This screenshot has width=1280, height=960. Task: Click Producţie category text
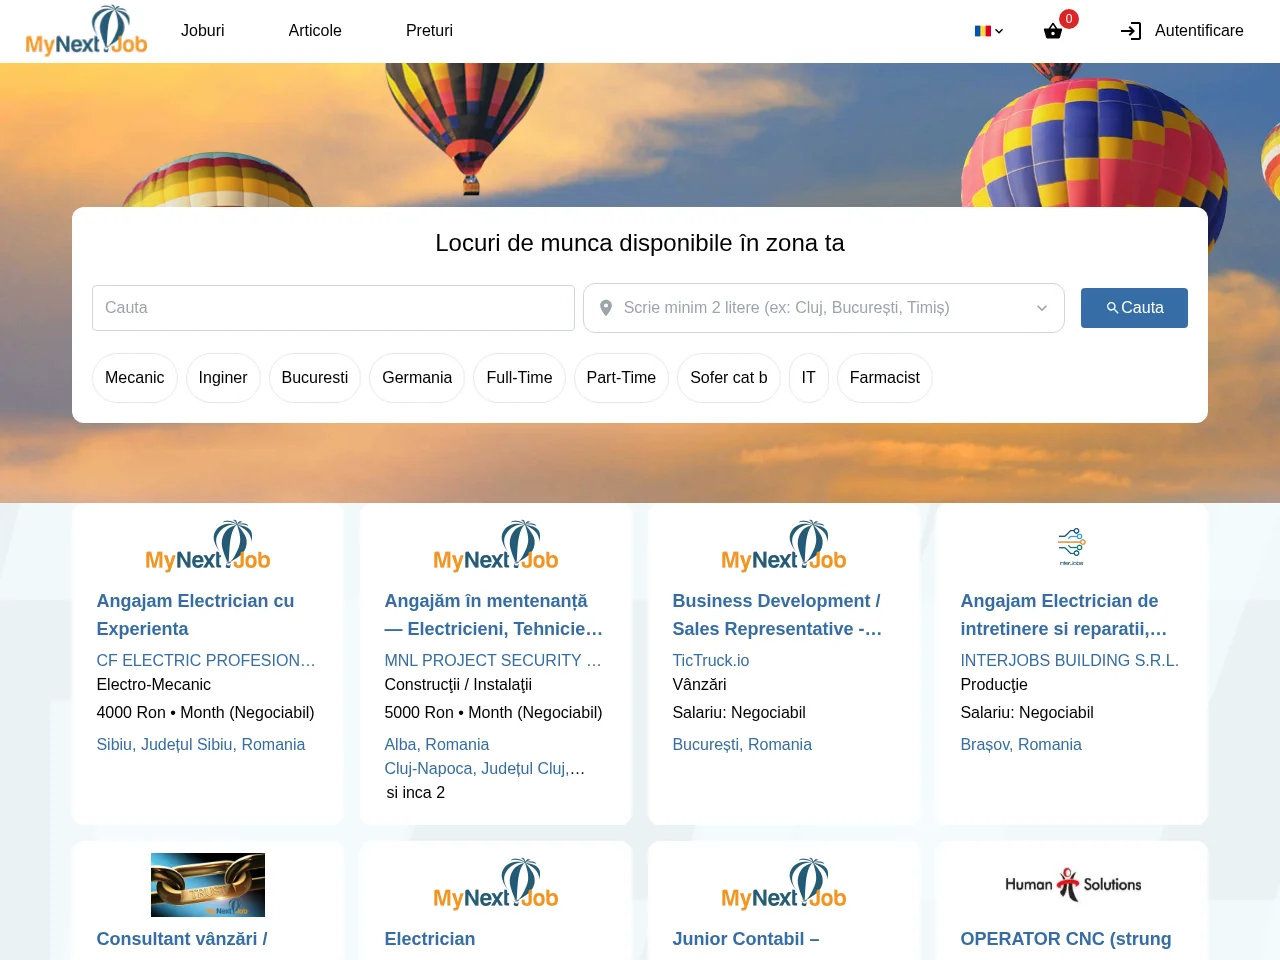coord(994,685)
